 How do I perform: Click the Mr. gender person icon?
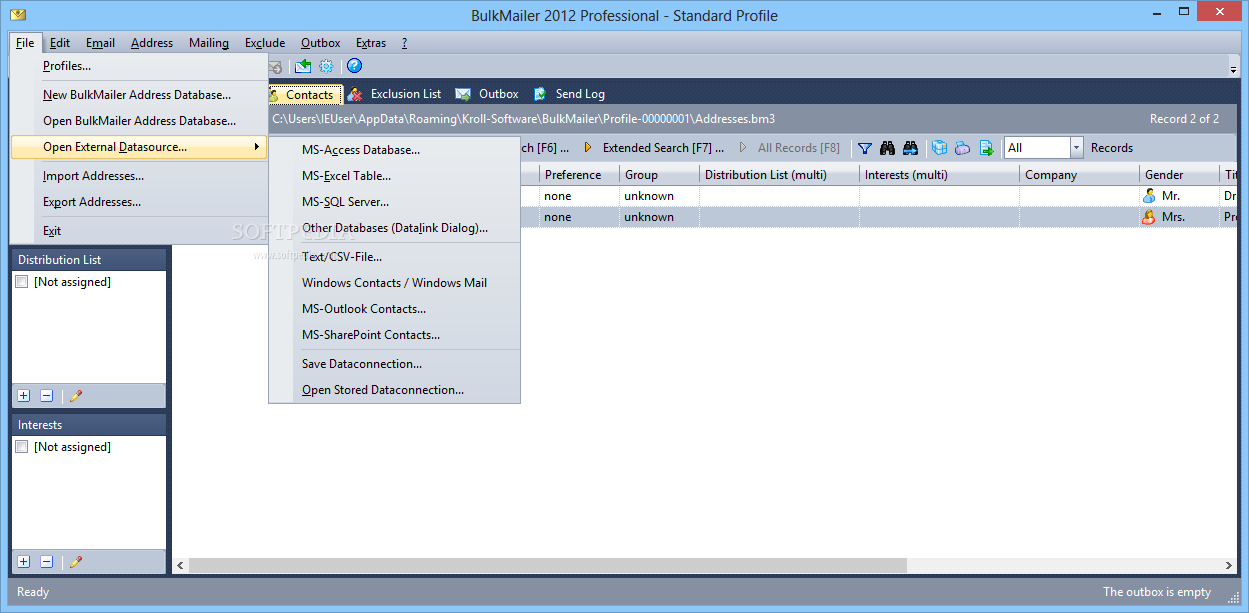coord(1150,196)
